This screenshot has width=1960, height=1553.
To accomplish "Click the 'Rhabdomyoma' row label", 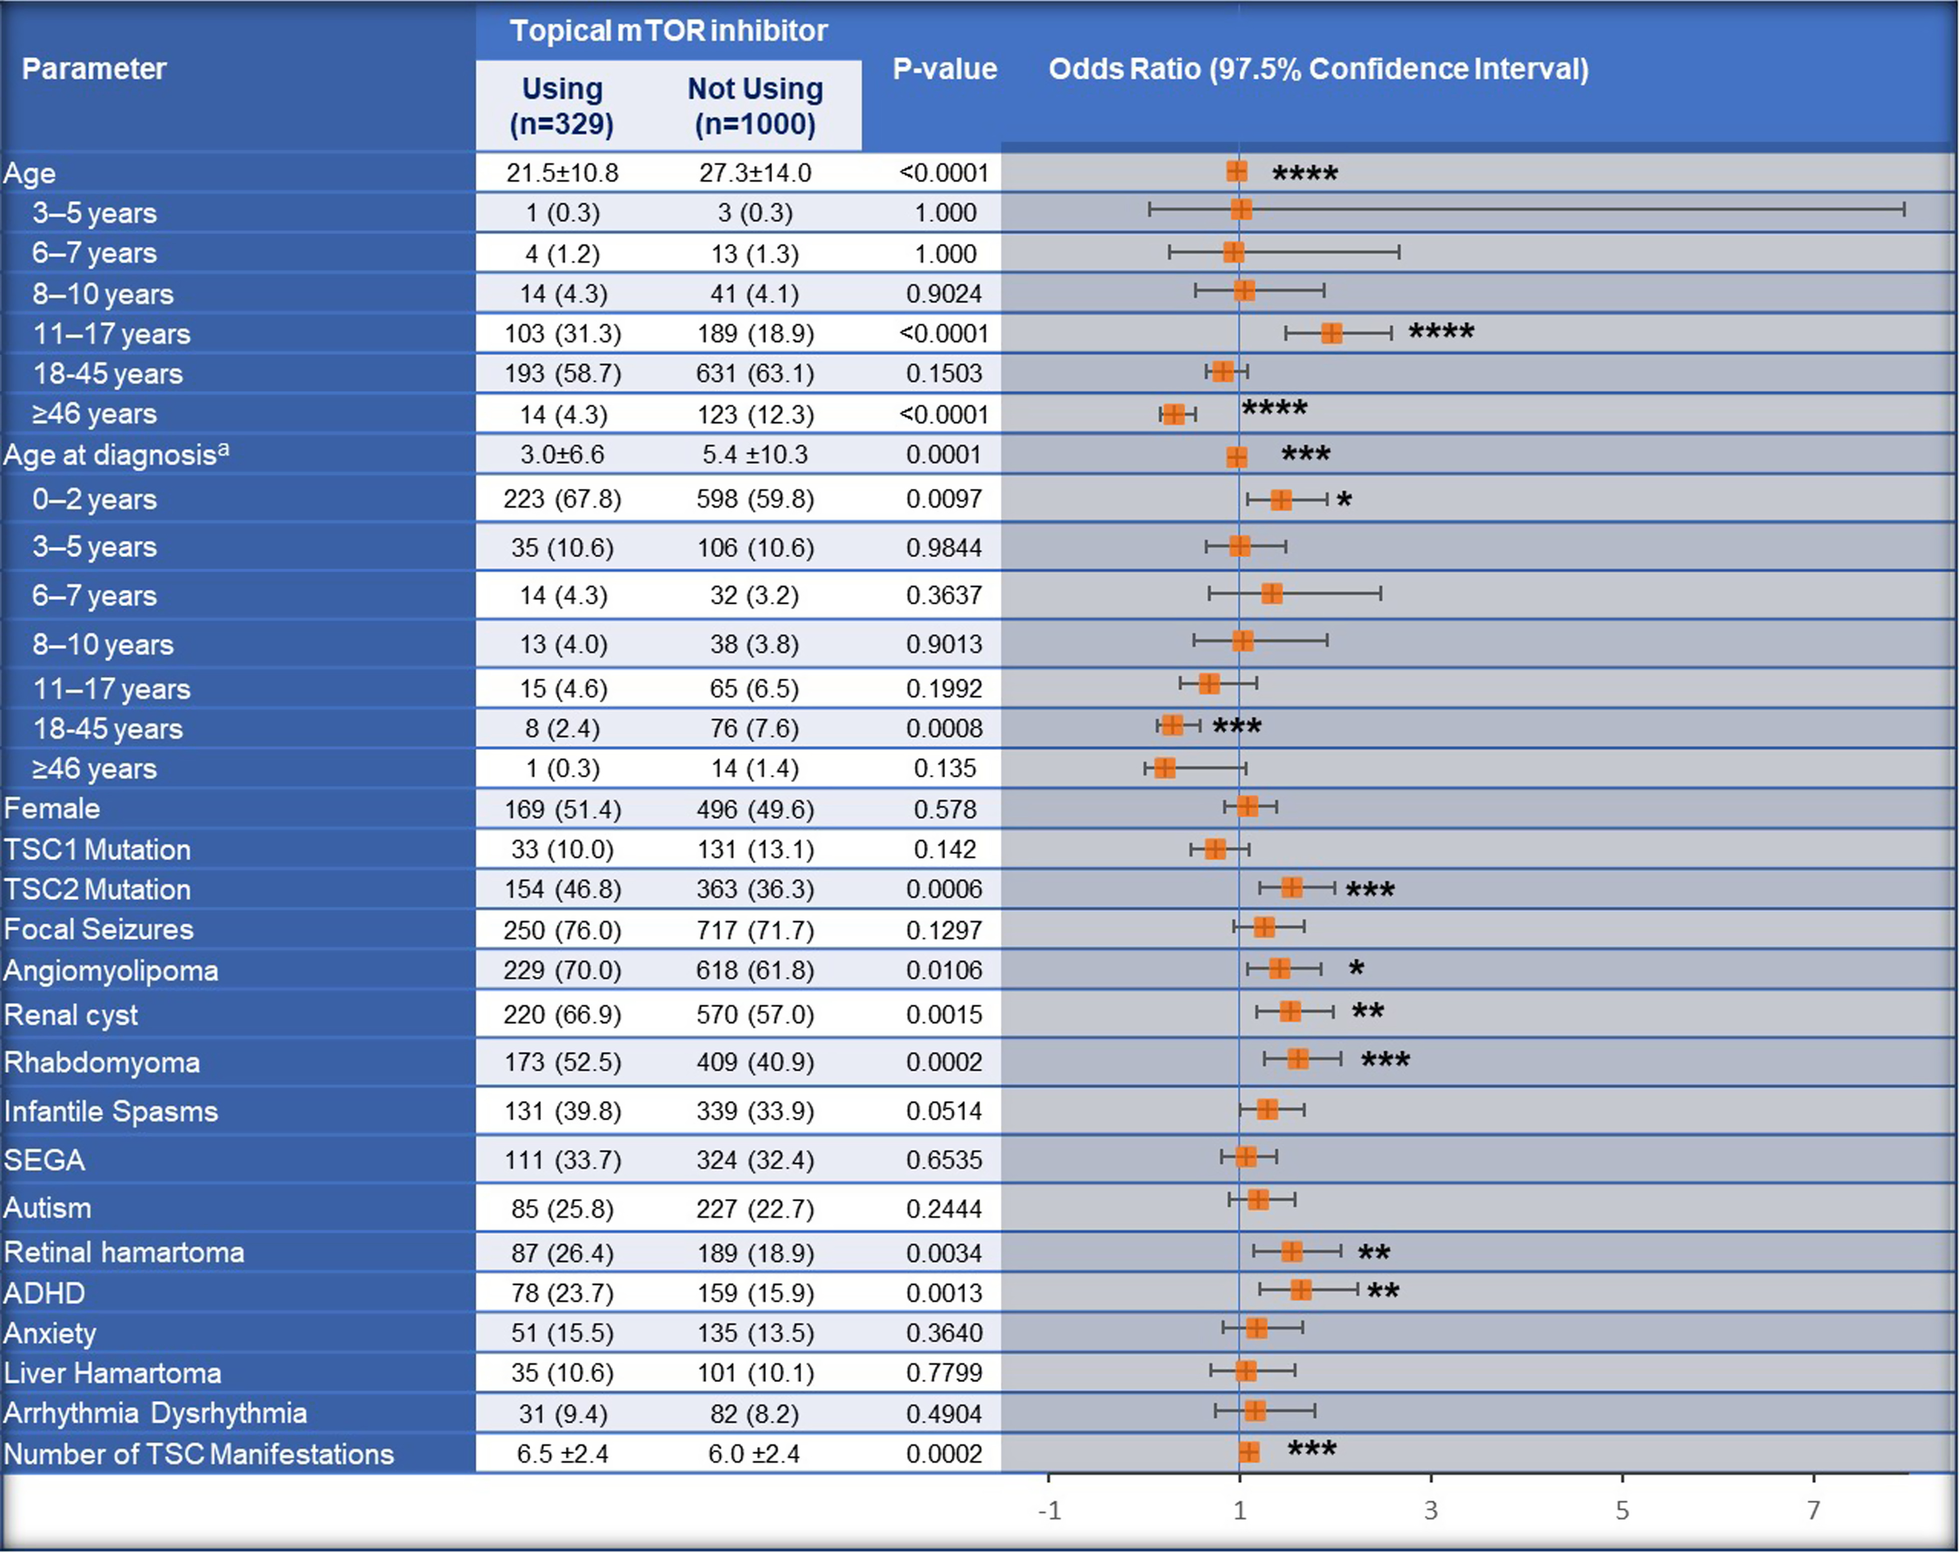I will 101,1063.
